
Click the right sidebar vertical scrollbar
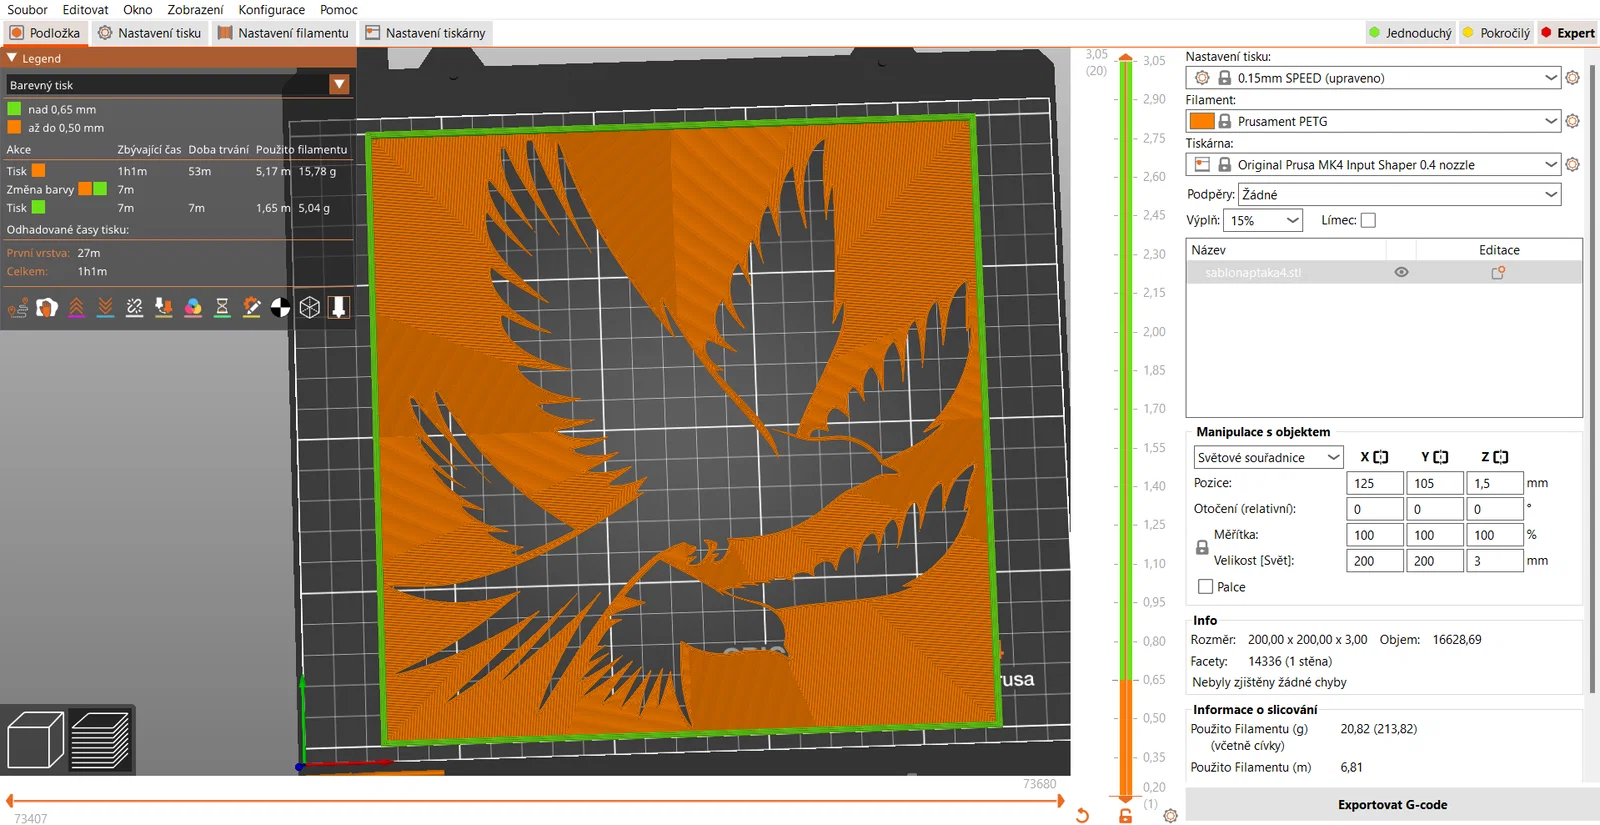point(1592,380)
